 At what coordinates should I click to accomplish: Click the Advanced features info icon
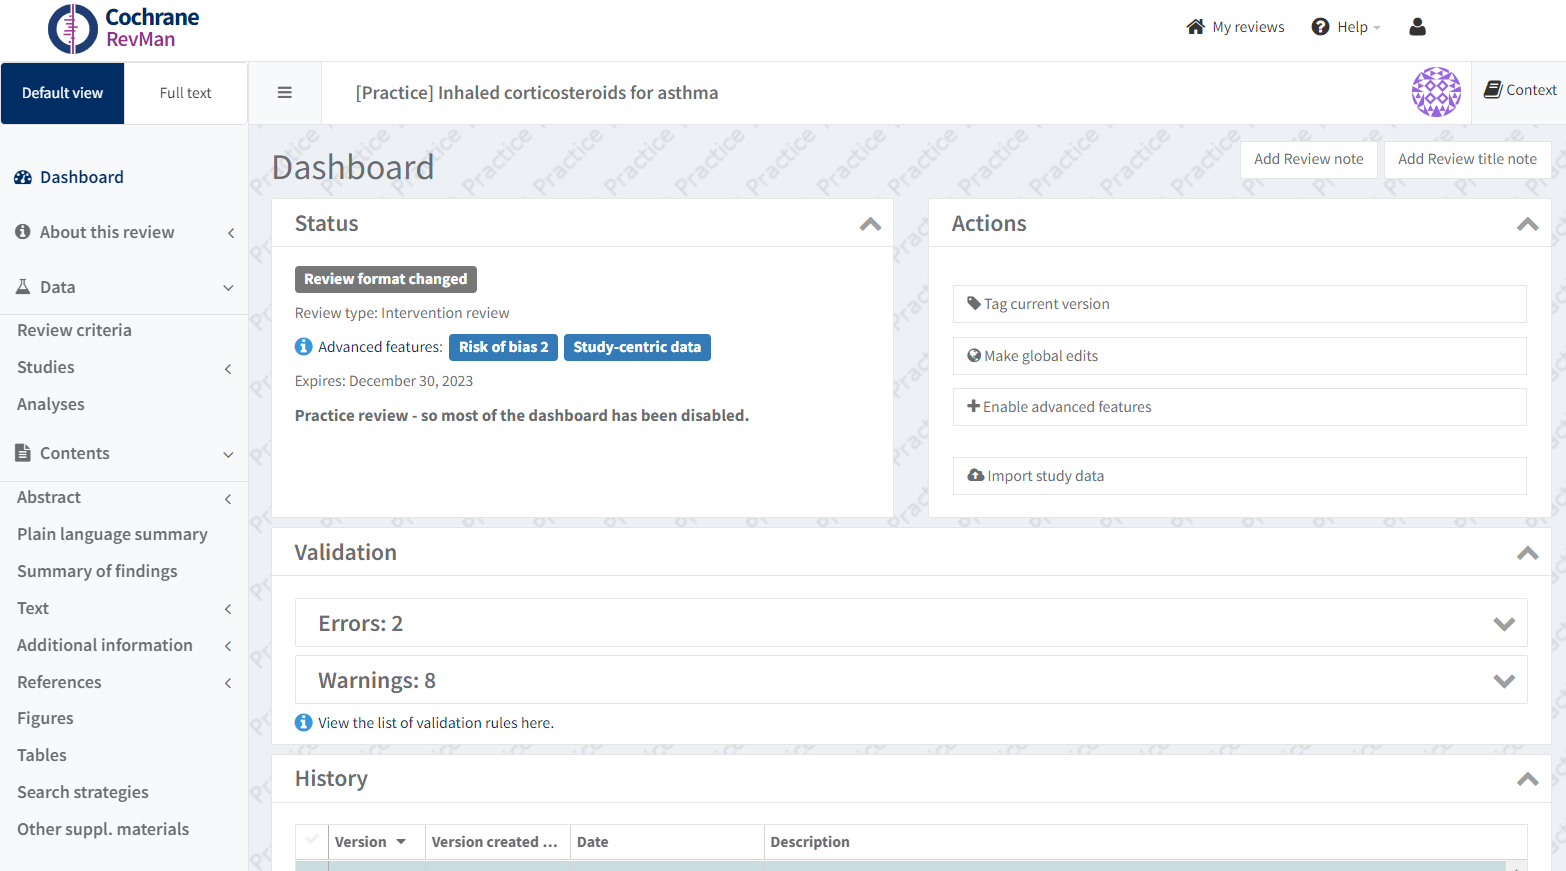pos(304,347)
